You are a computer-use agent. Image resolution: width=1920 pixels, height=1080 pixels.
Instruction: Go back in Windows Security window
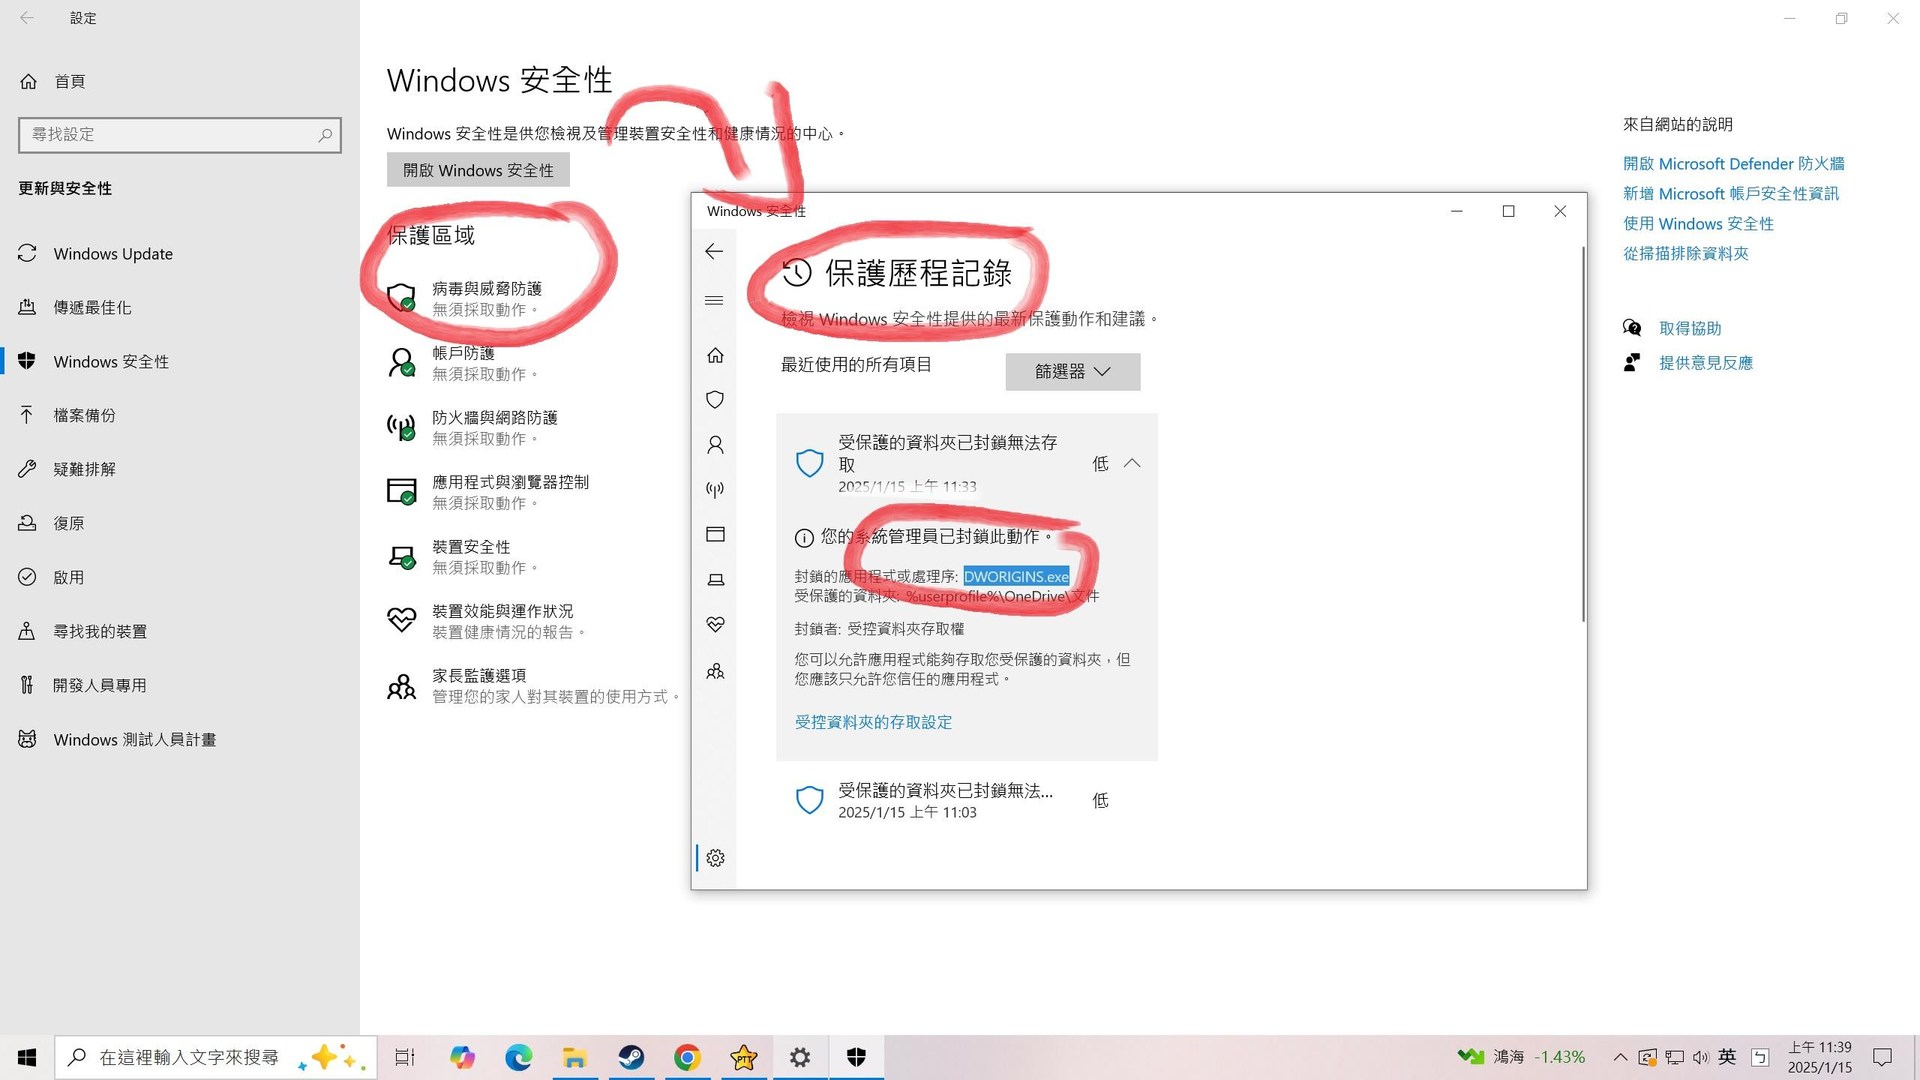coord(714,251)
